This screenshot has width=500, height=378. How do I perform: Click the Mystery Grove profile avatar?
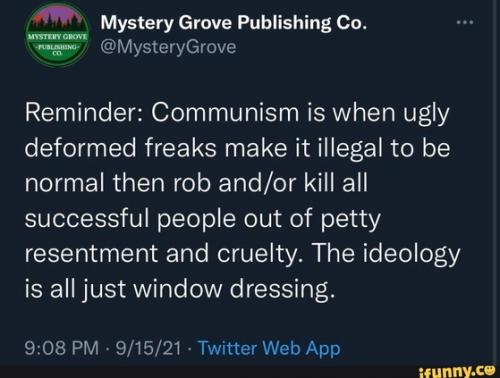coord(57,37)
